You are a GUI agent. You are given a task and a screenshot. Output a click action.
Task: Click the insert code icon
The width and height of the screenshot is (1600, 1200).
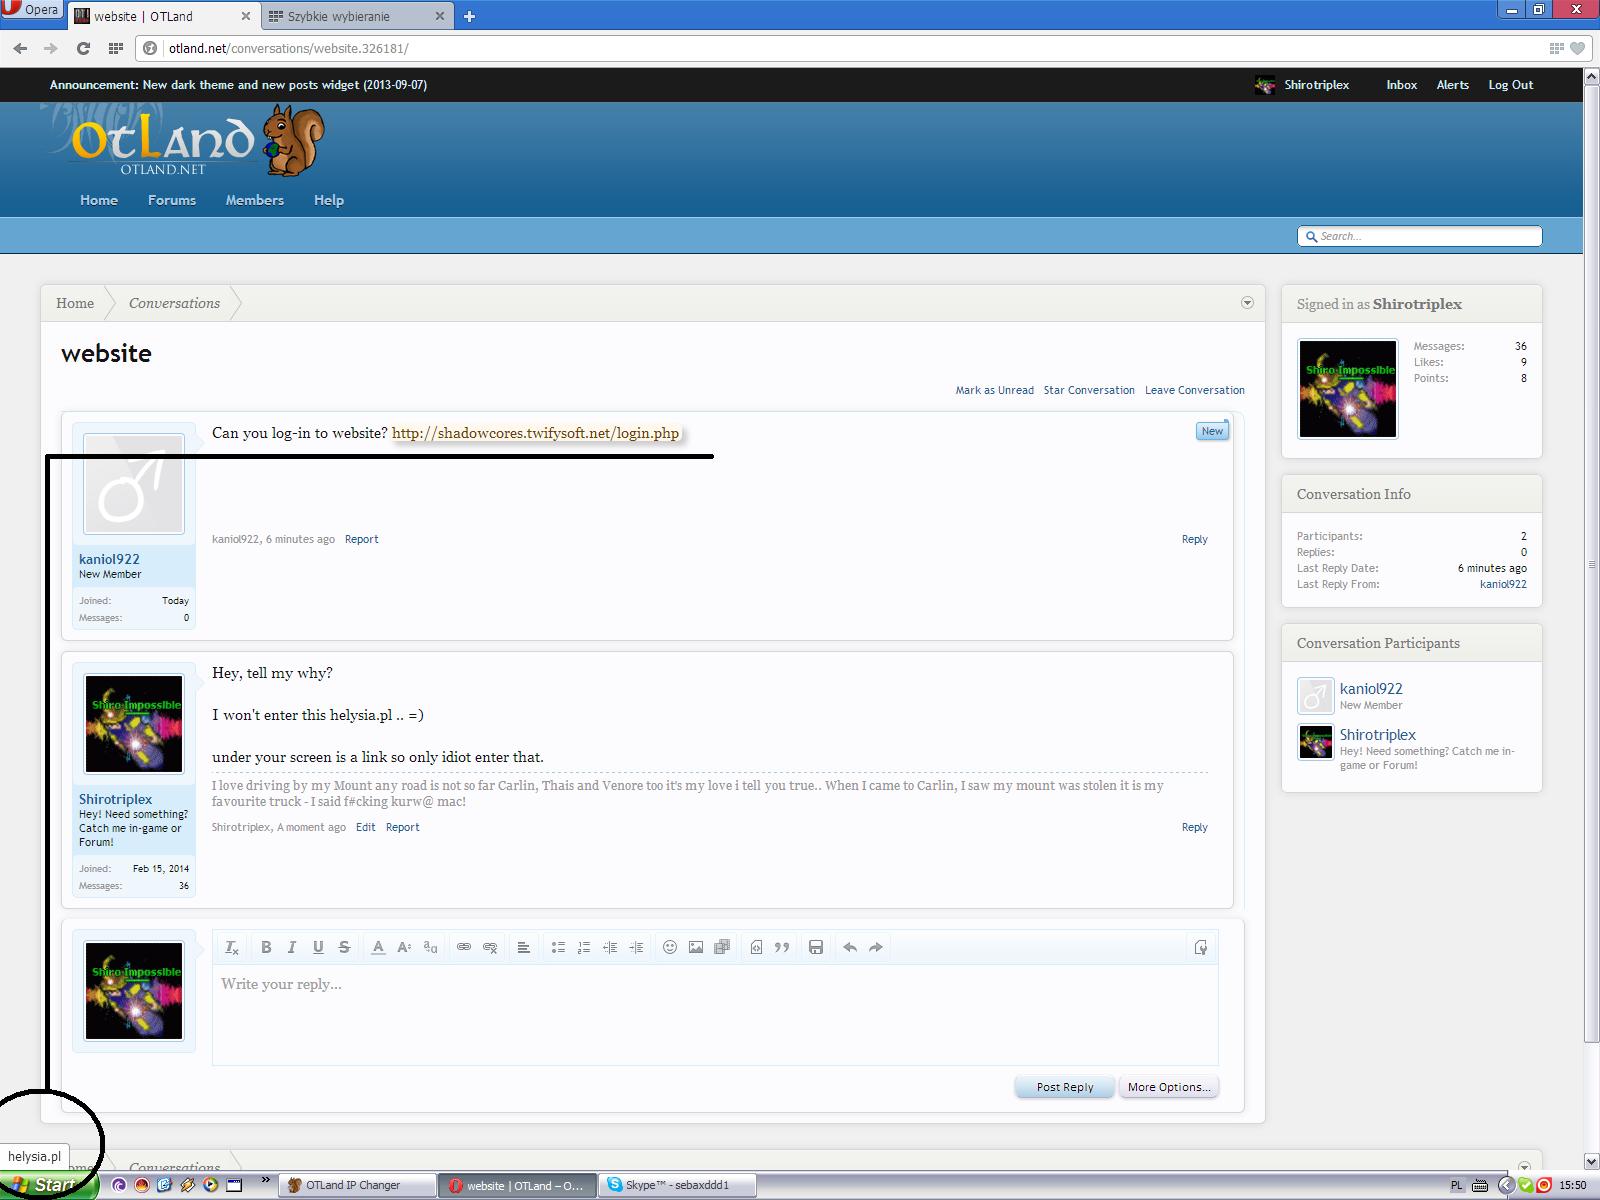[x=756, y=947]
